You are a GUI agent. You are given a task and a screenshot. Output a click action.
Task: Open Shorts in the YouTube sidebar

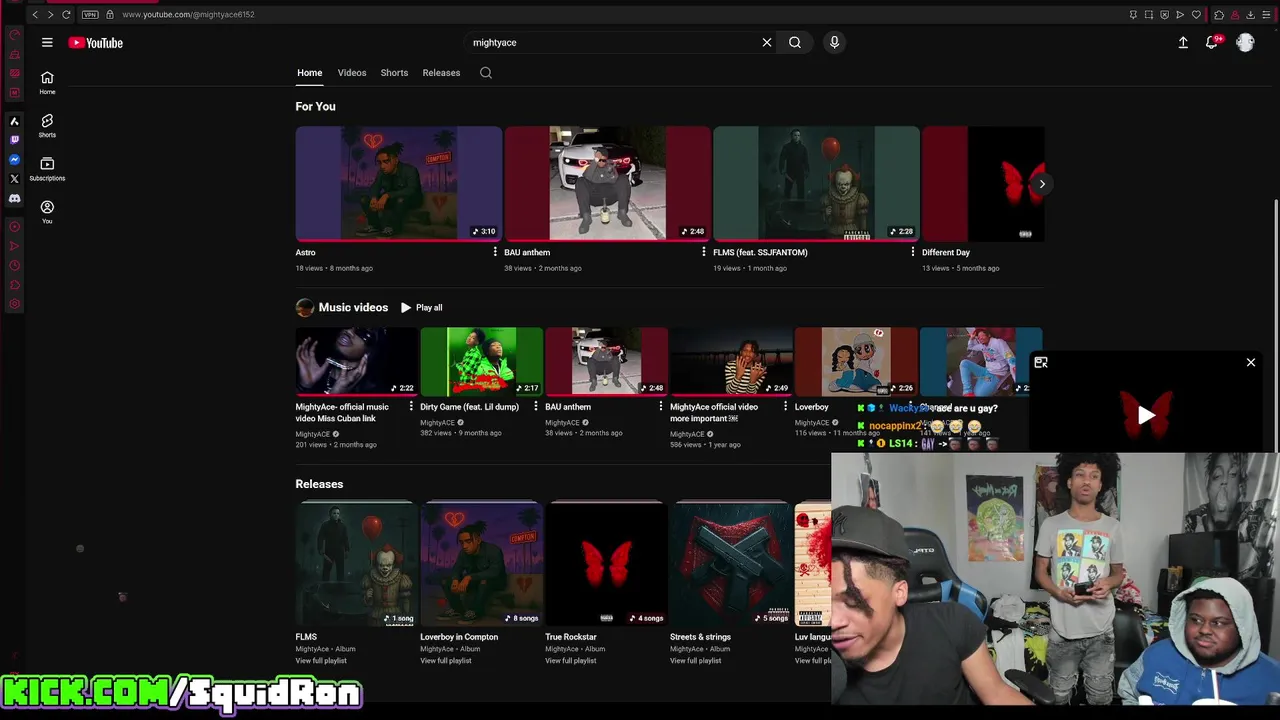point(47,126)
